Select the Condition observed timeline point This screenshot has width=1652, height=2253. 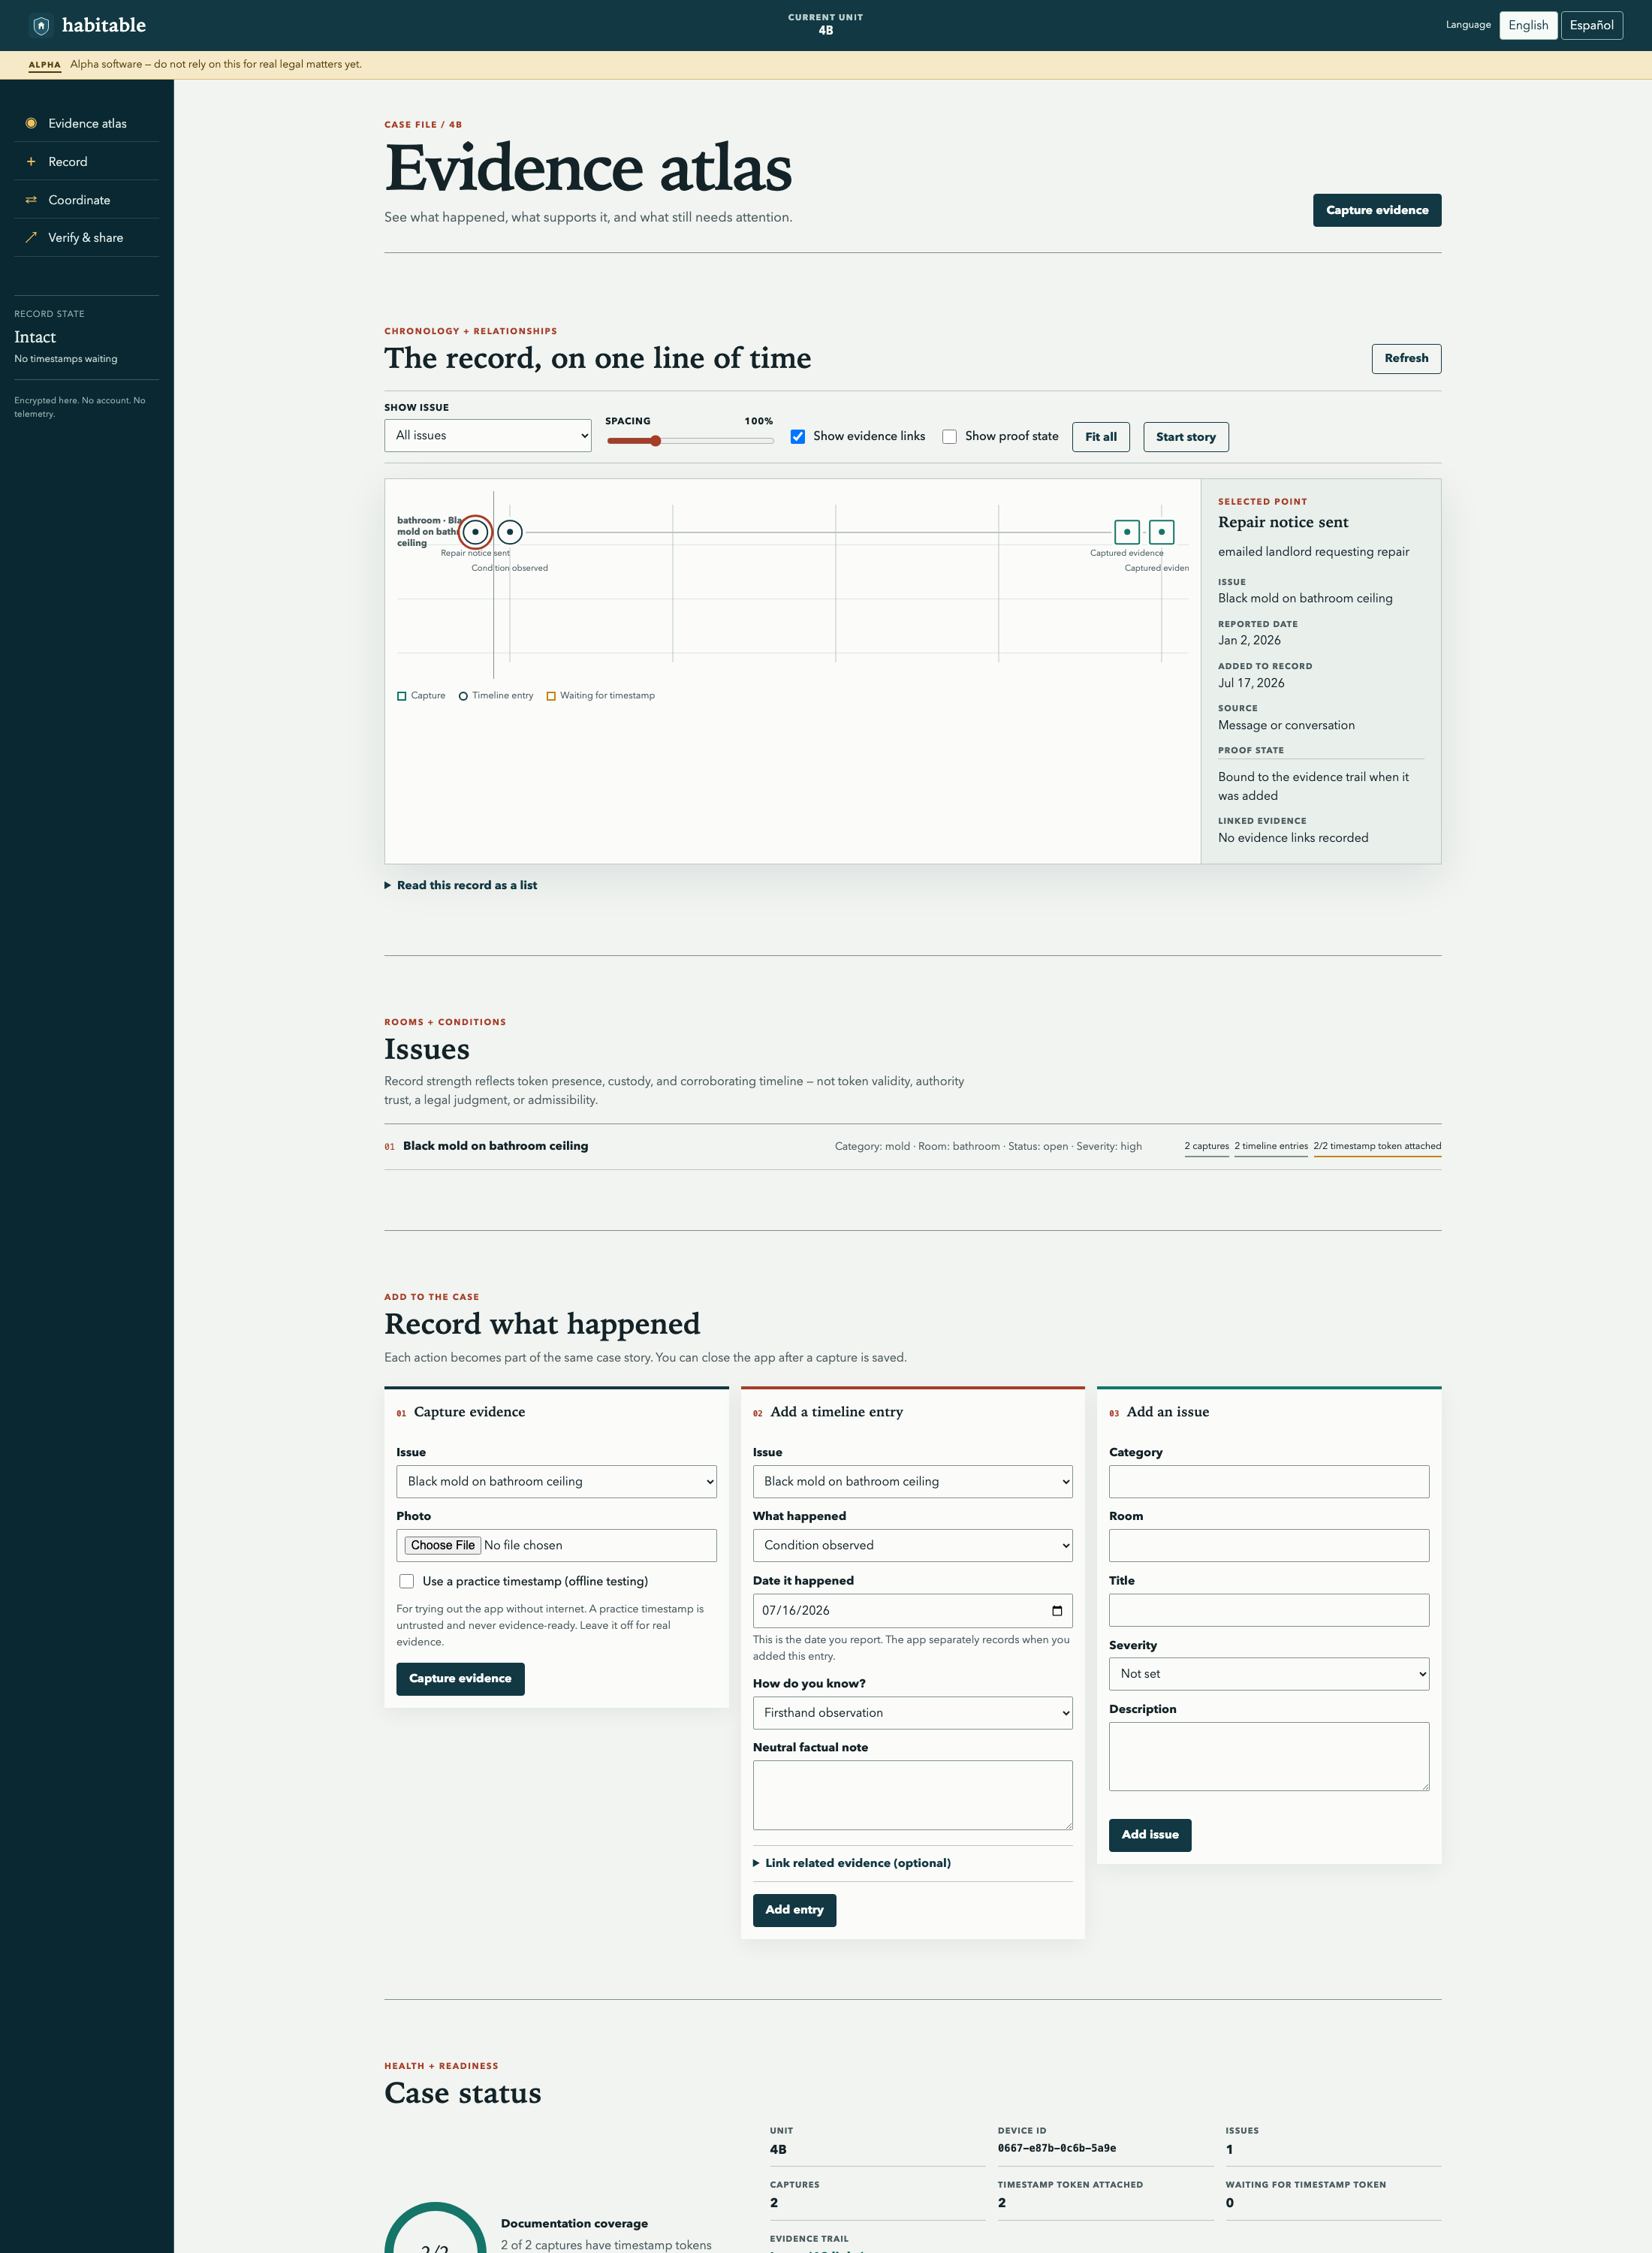click(x=510, y=532)
